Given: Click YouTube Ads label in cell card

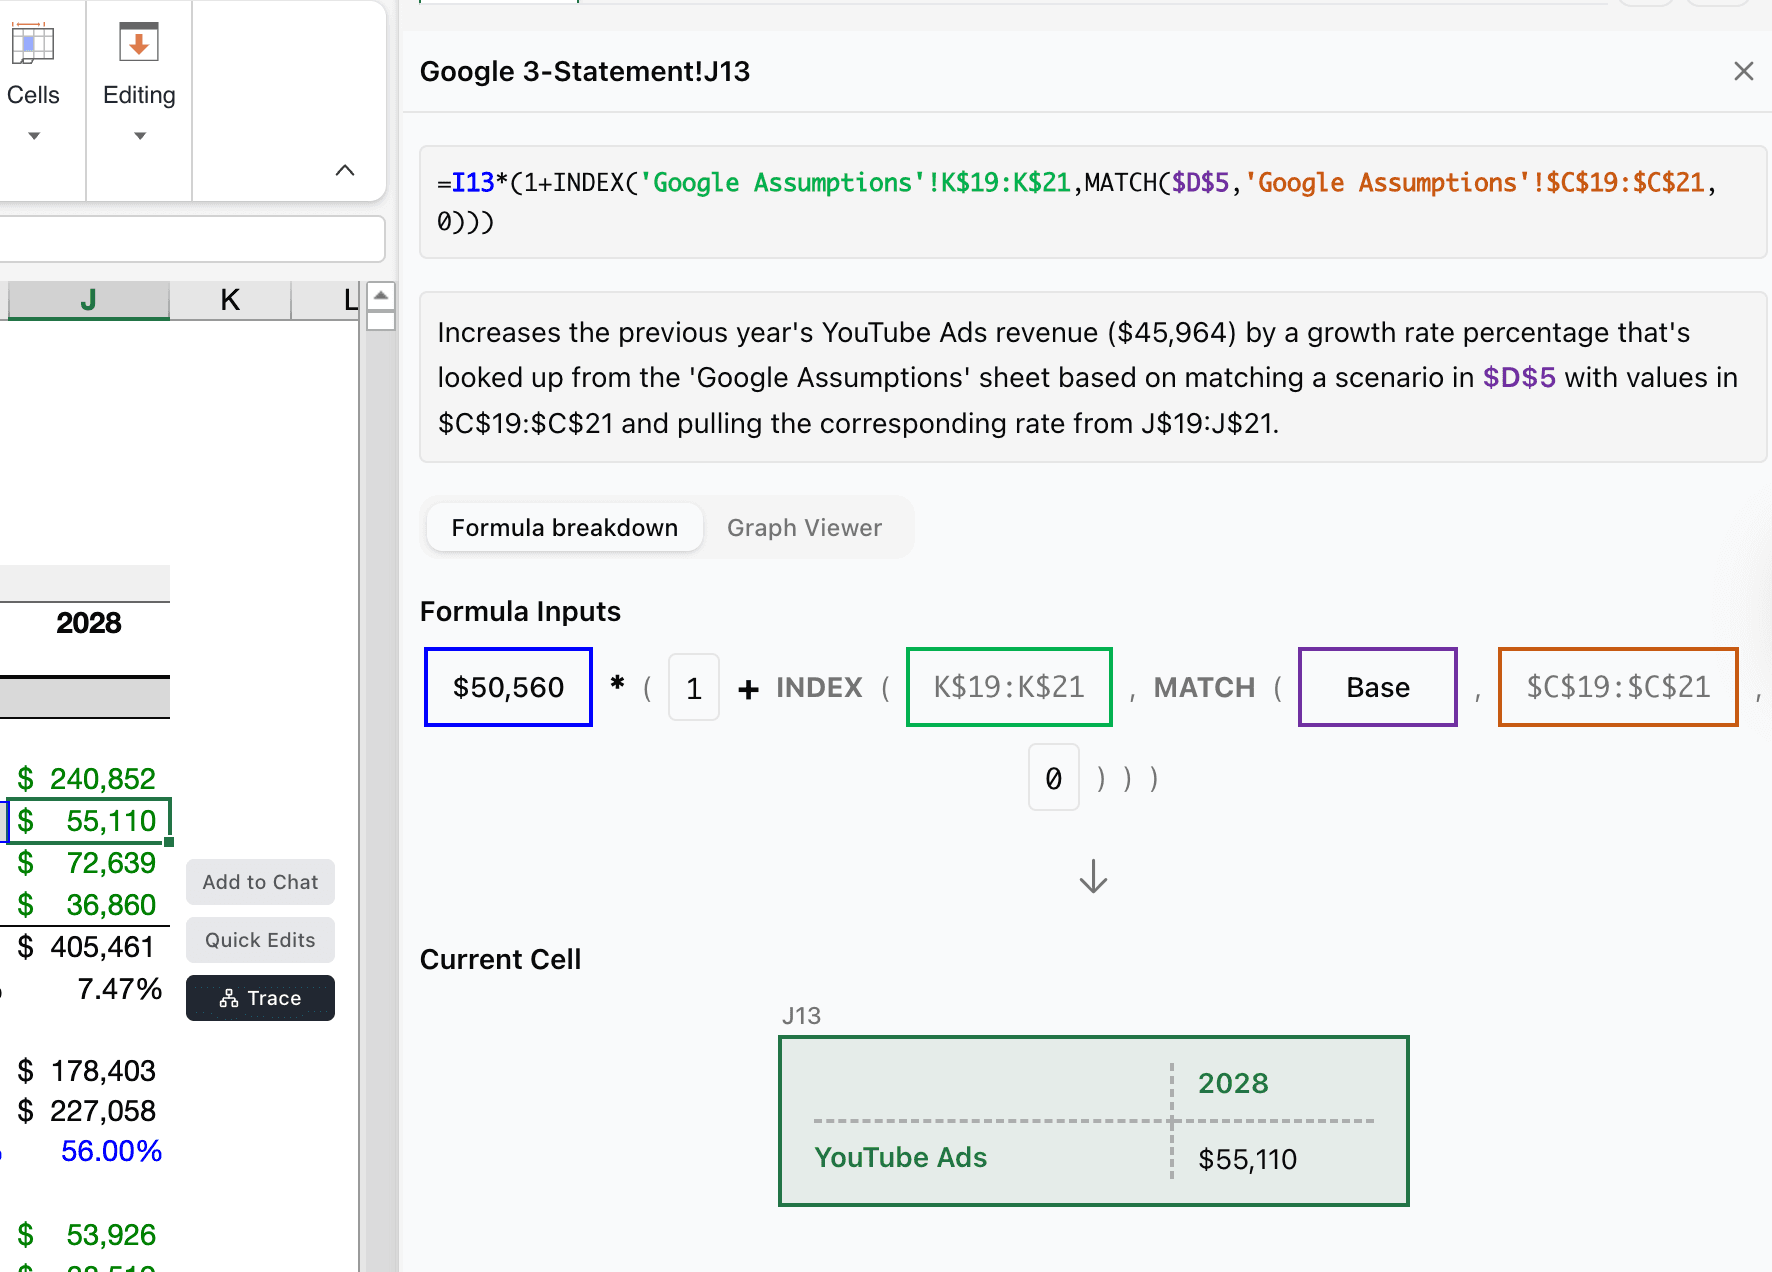Looking at the screenshot, I should (x=901, y=1157).
